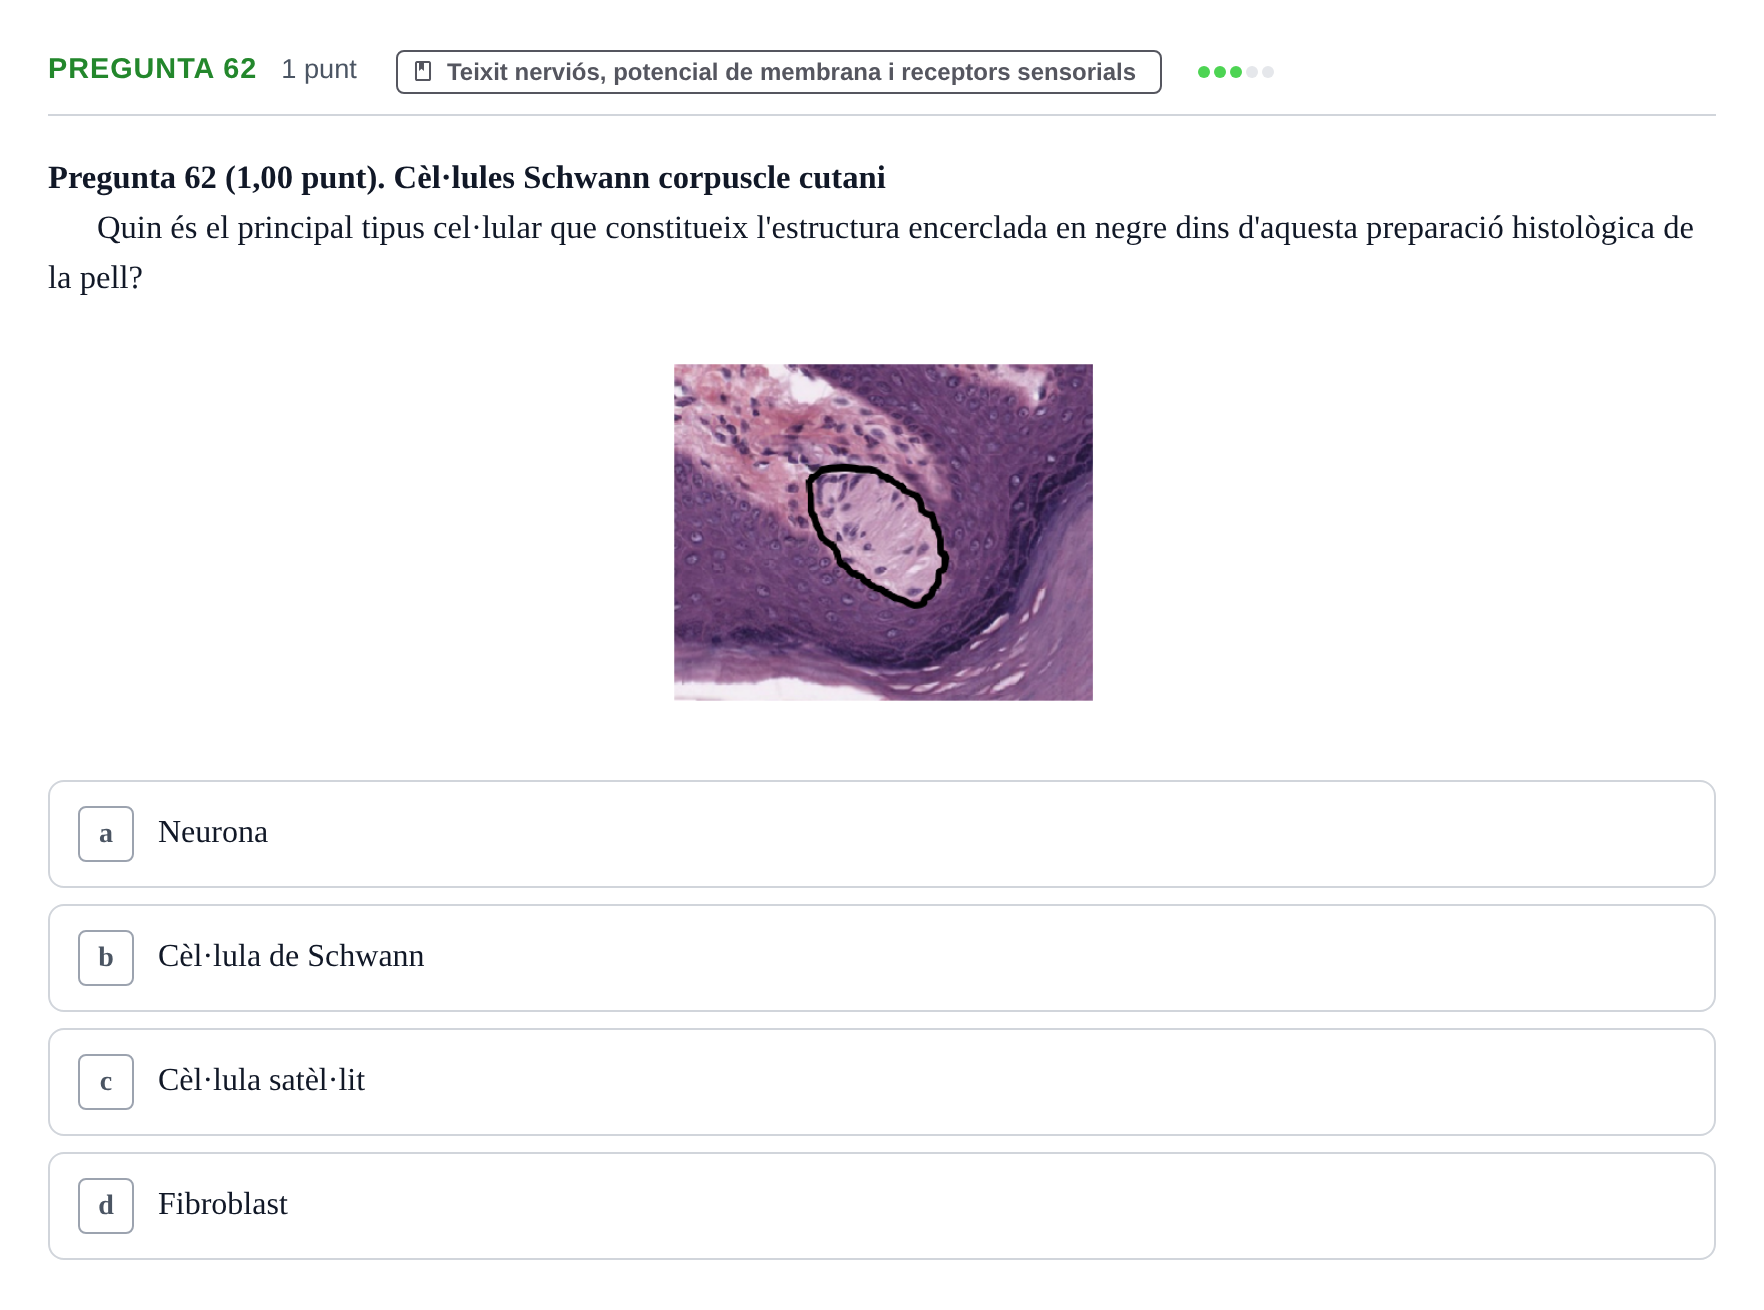
Task: Choose the Fibroblast answer option
Action: click(x=882, y=1206)
